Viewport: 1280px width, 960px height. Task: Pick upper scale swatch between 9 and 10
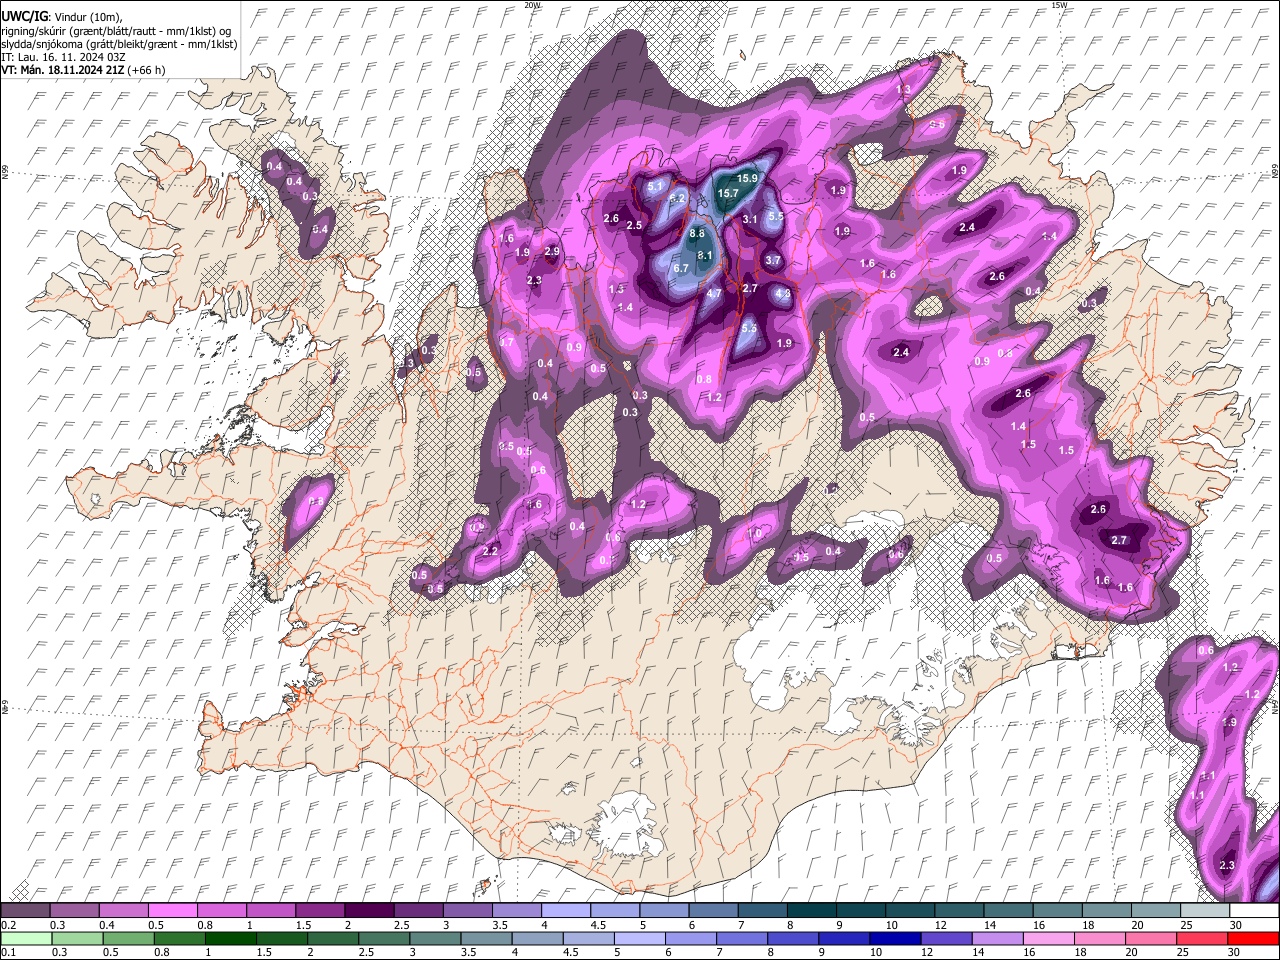pos(860,910)
